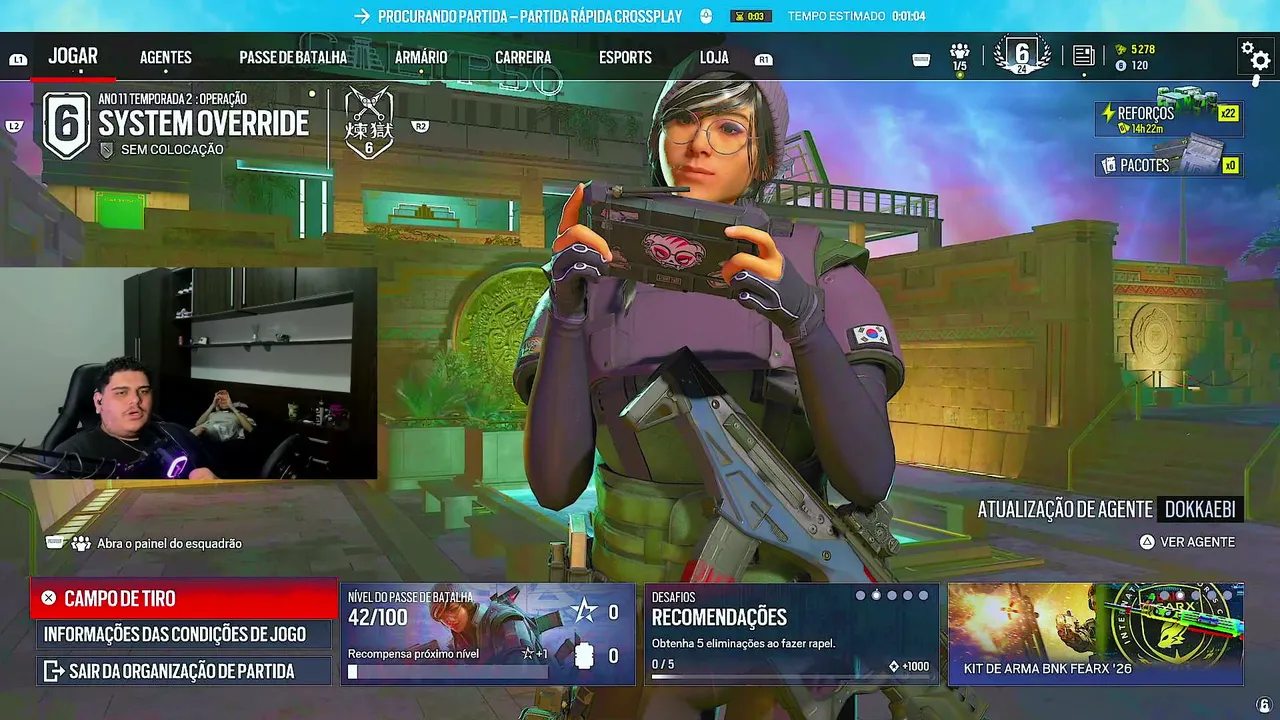Click the level 24 clearance badge

coord(1022,55)
